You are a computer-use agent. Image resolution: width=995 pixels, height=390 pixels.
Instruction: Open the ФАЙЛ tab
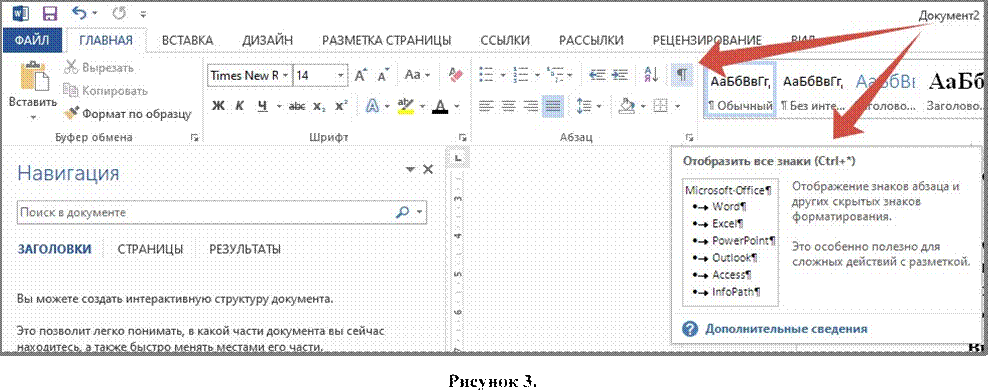click(x=32, y=41)
